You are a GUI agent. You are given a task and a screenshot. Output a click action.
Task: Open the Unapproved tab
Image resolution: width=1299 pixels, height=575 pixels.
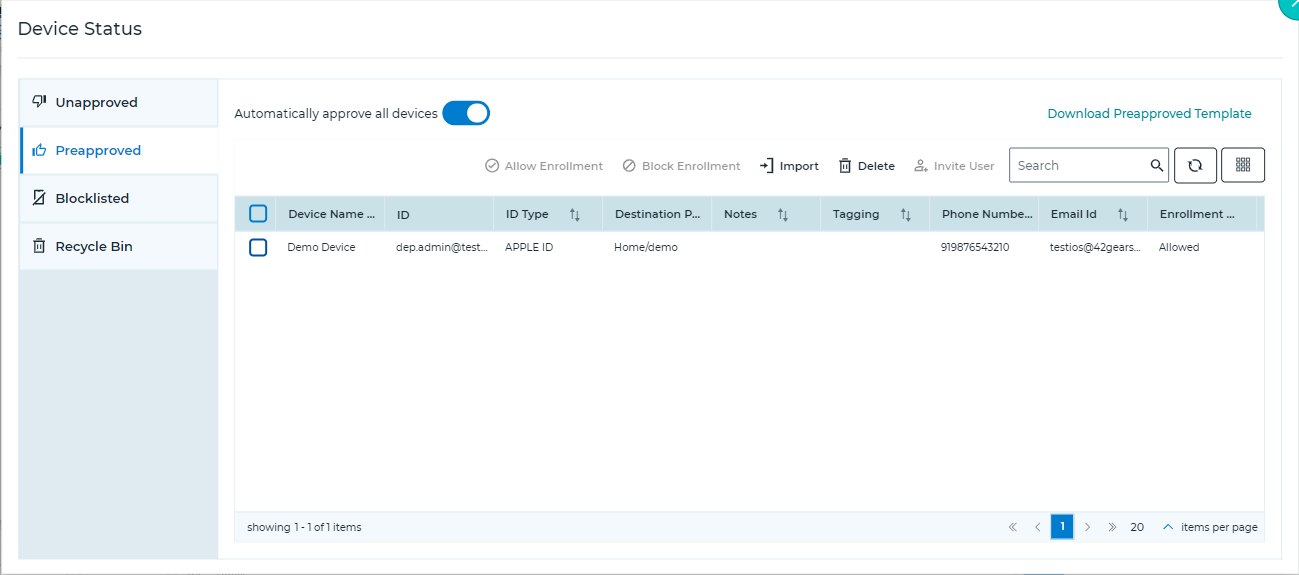(x=119, y=103)
